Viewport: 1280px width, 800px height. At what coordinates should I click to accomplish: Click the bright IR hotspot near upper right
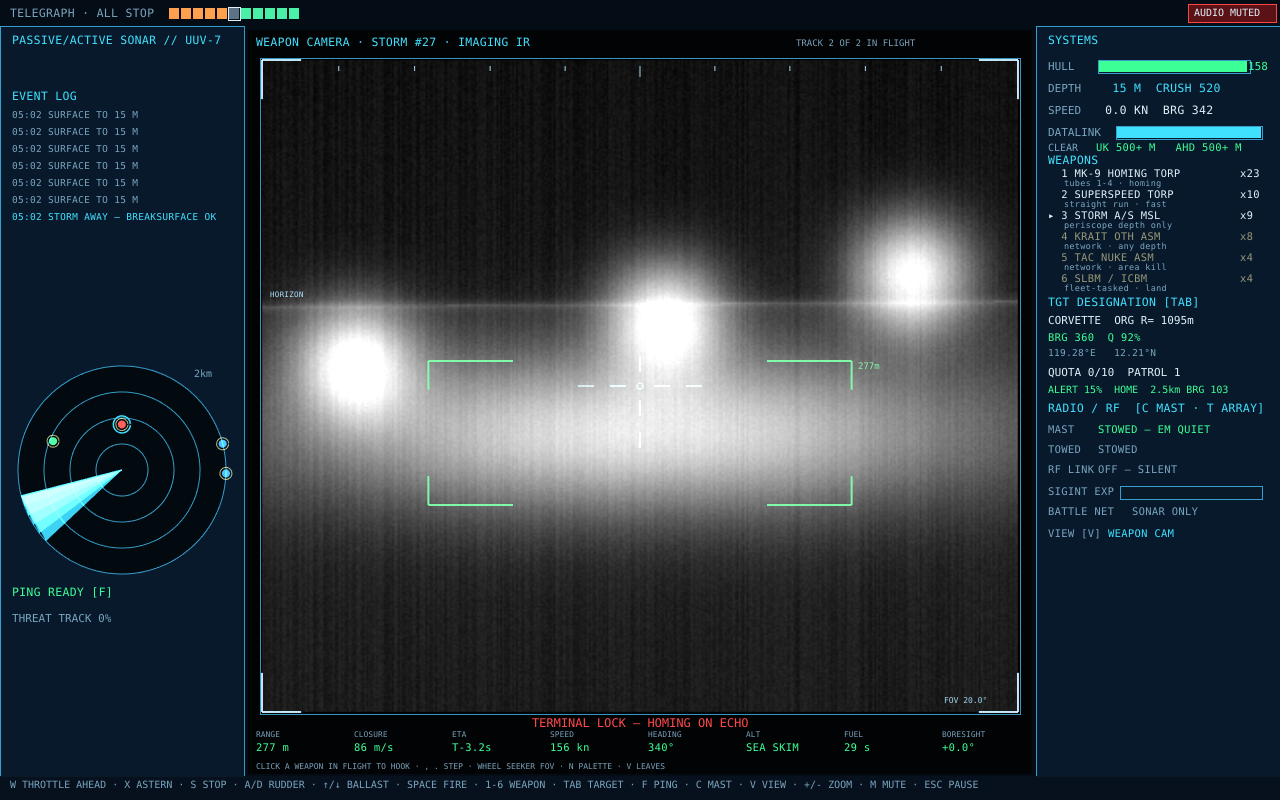tap(911, 272)
